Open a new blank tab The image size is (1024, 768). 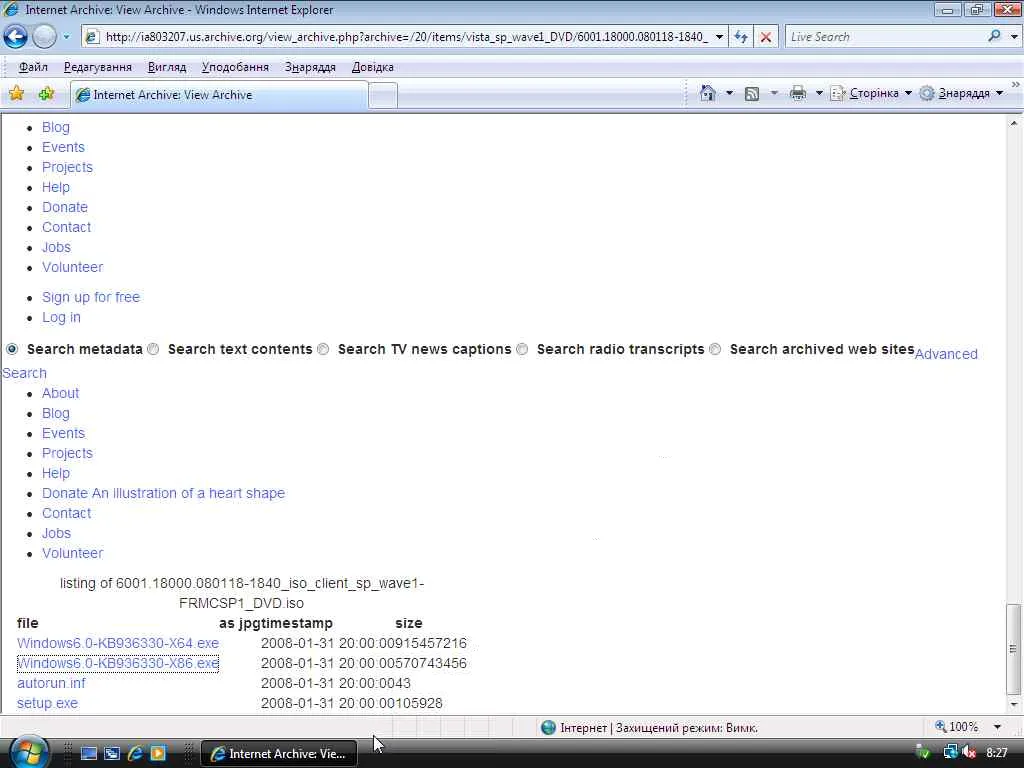pos(383,96)
